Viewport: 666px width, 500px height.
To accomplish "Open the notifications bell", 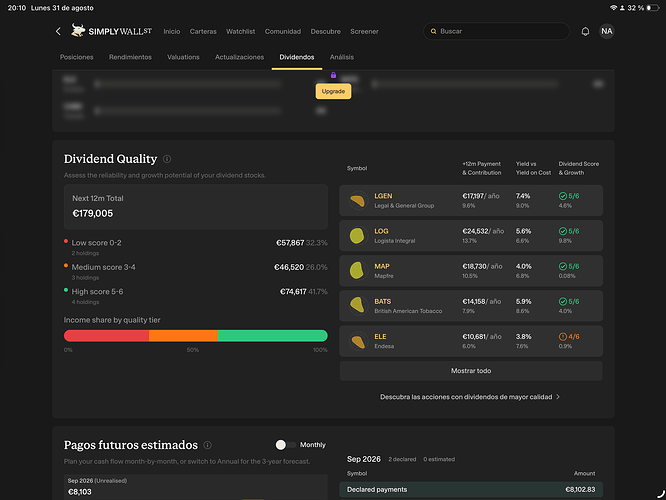I will tap(585, 31).
